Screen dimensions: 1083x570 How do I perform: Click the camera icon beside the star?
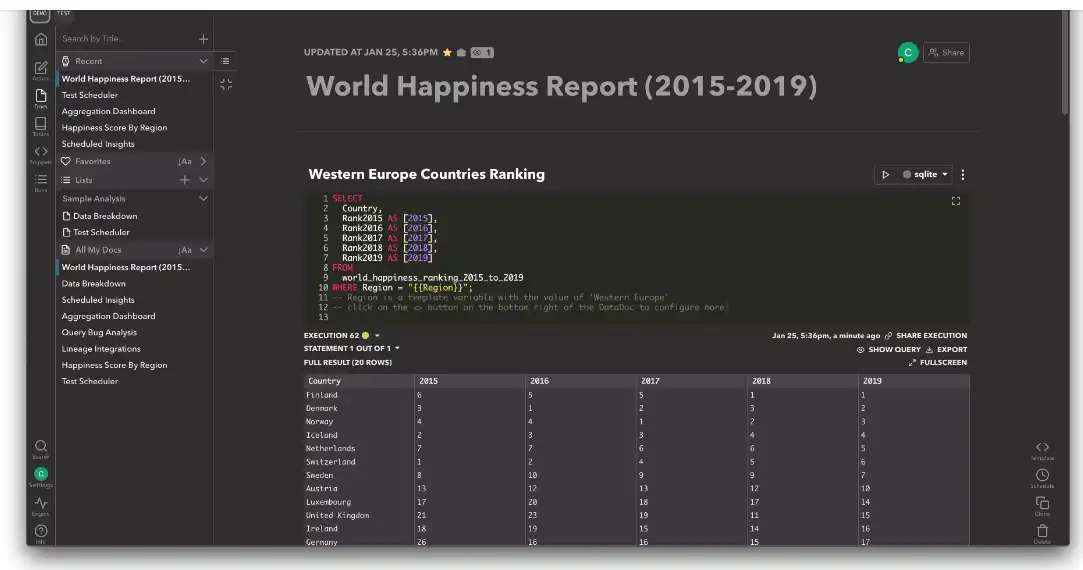pyautogui.click(x=461, y=53)
